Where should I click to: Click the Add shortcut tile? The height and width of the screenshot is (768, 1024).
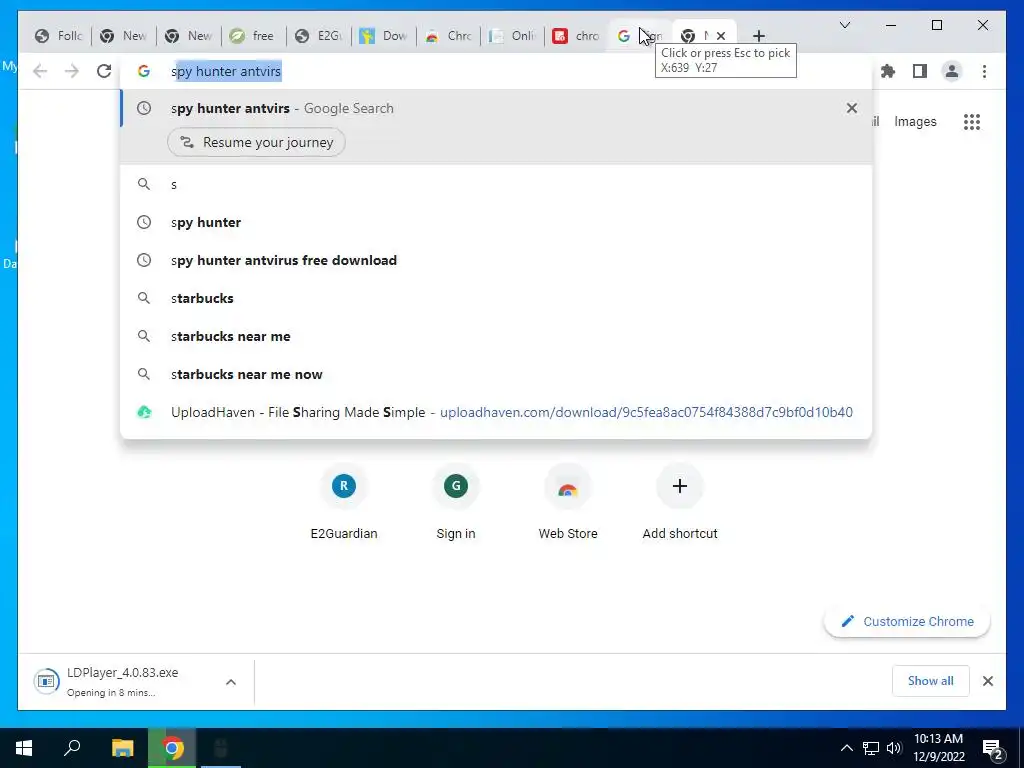coord(680,502)
